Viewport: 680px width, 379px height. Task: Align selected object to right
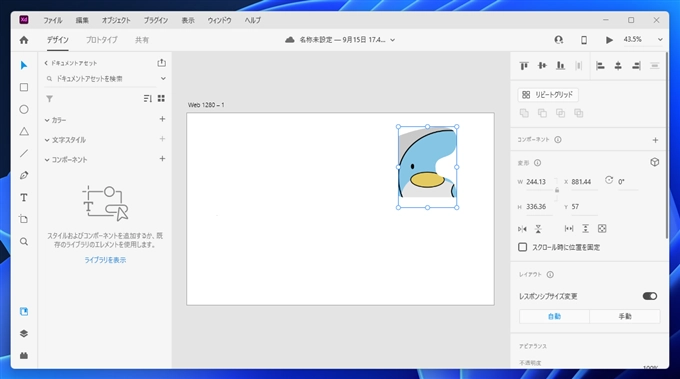(636, 66)
